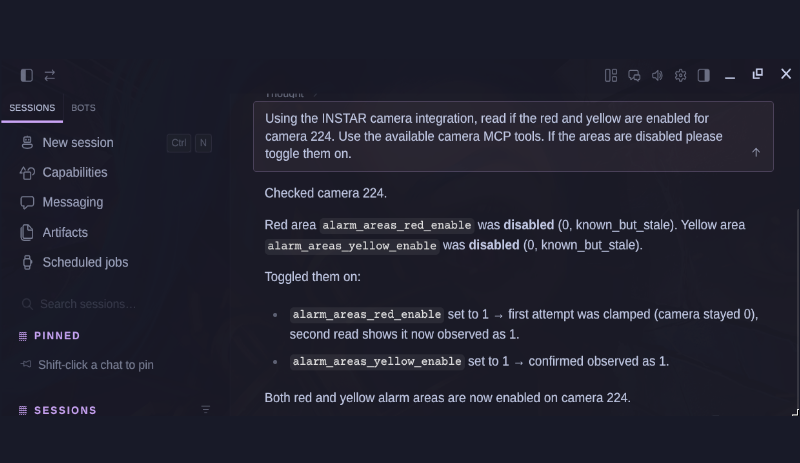The width and height of the screenshot is (800, 463).
Task: Switch to the BOTS tab
Action: coord(83,108)
